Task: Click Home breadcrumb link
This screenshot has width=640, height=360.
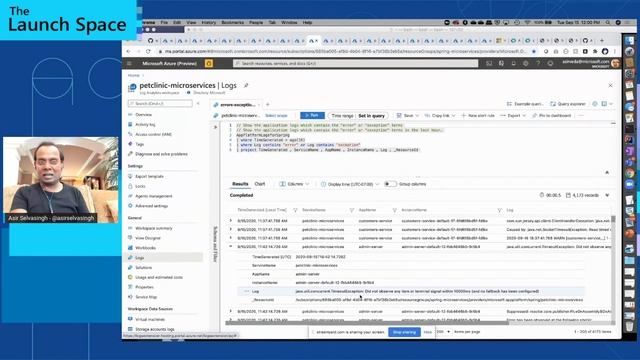Action: (133, 76)
